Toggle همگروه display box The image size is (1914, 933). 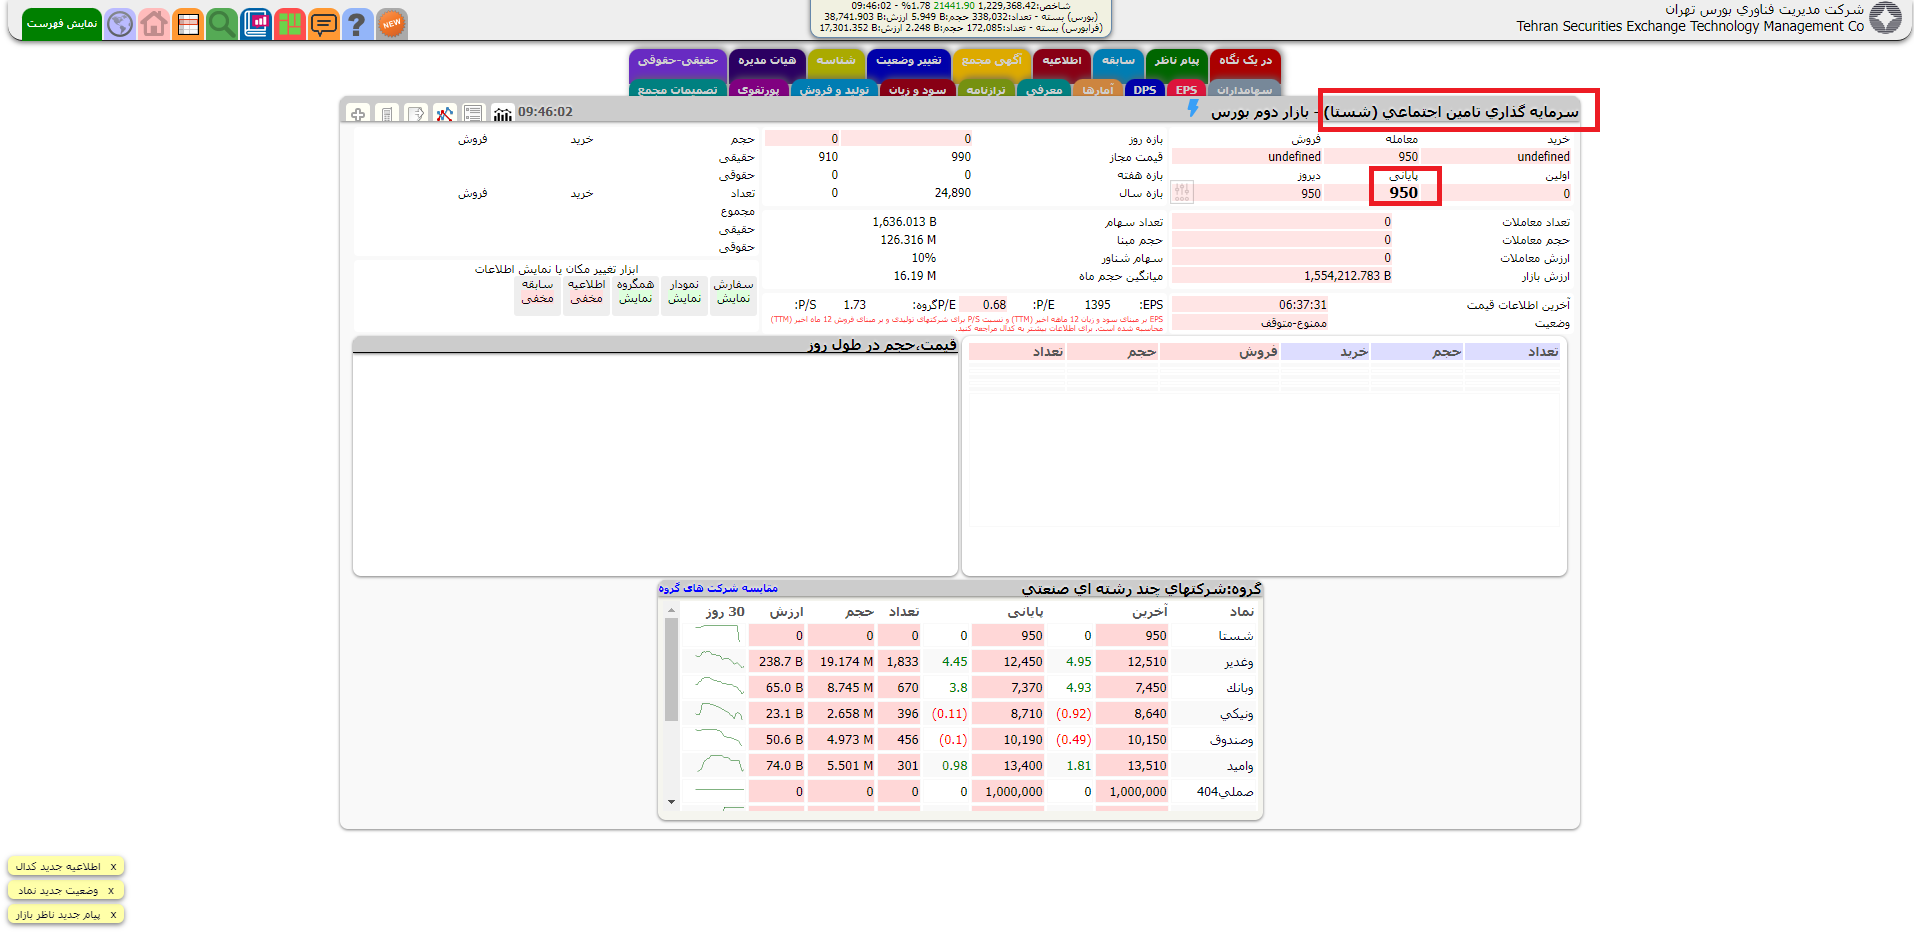point(636,295)
